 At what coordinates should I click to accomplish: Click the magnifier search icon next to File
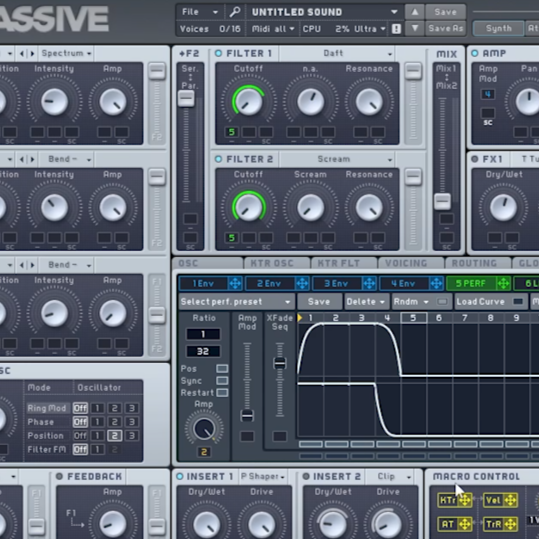pyautogui.click(x=235, y=12)
